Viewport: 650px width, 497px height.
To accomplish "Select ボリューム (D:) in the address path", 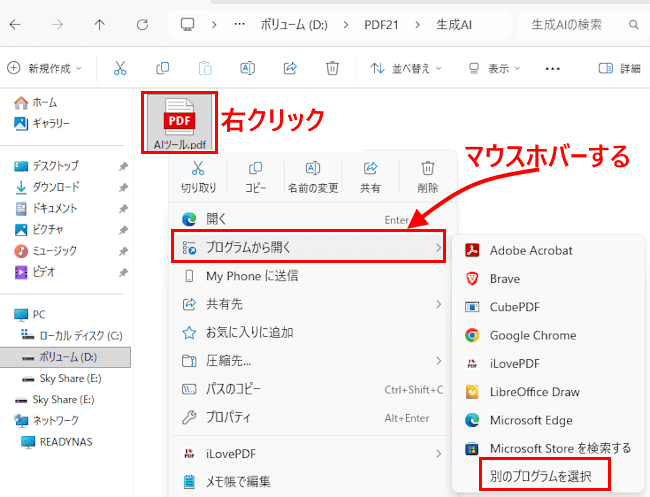I will tap(294, 25).
